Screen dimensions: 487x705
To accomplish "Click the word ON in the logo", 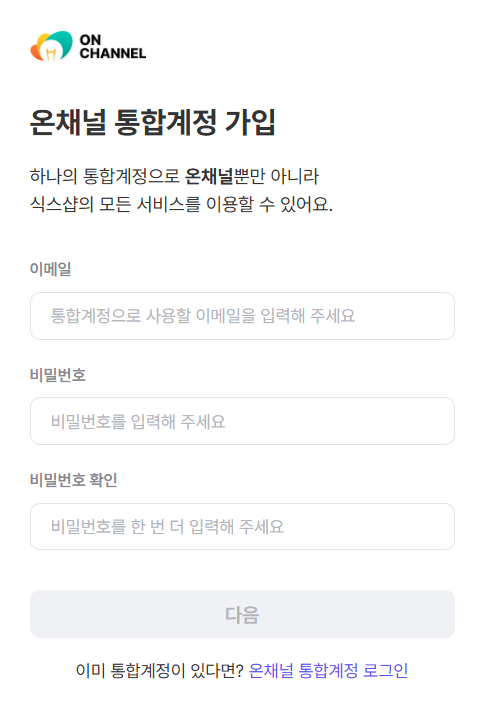I will [x=90, y=40].
